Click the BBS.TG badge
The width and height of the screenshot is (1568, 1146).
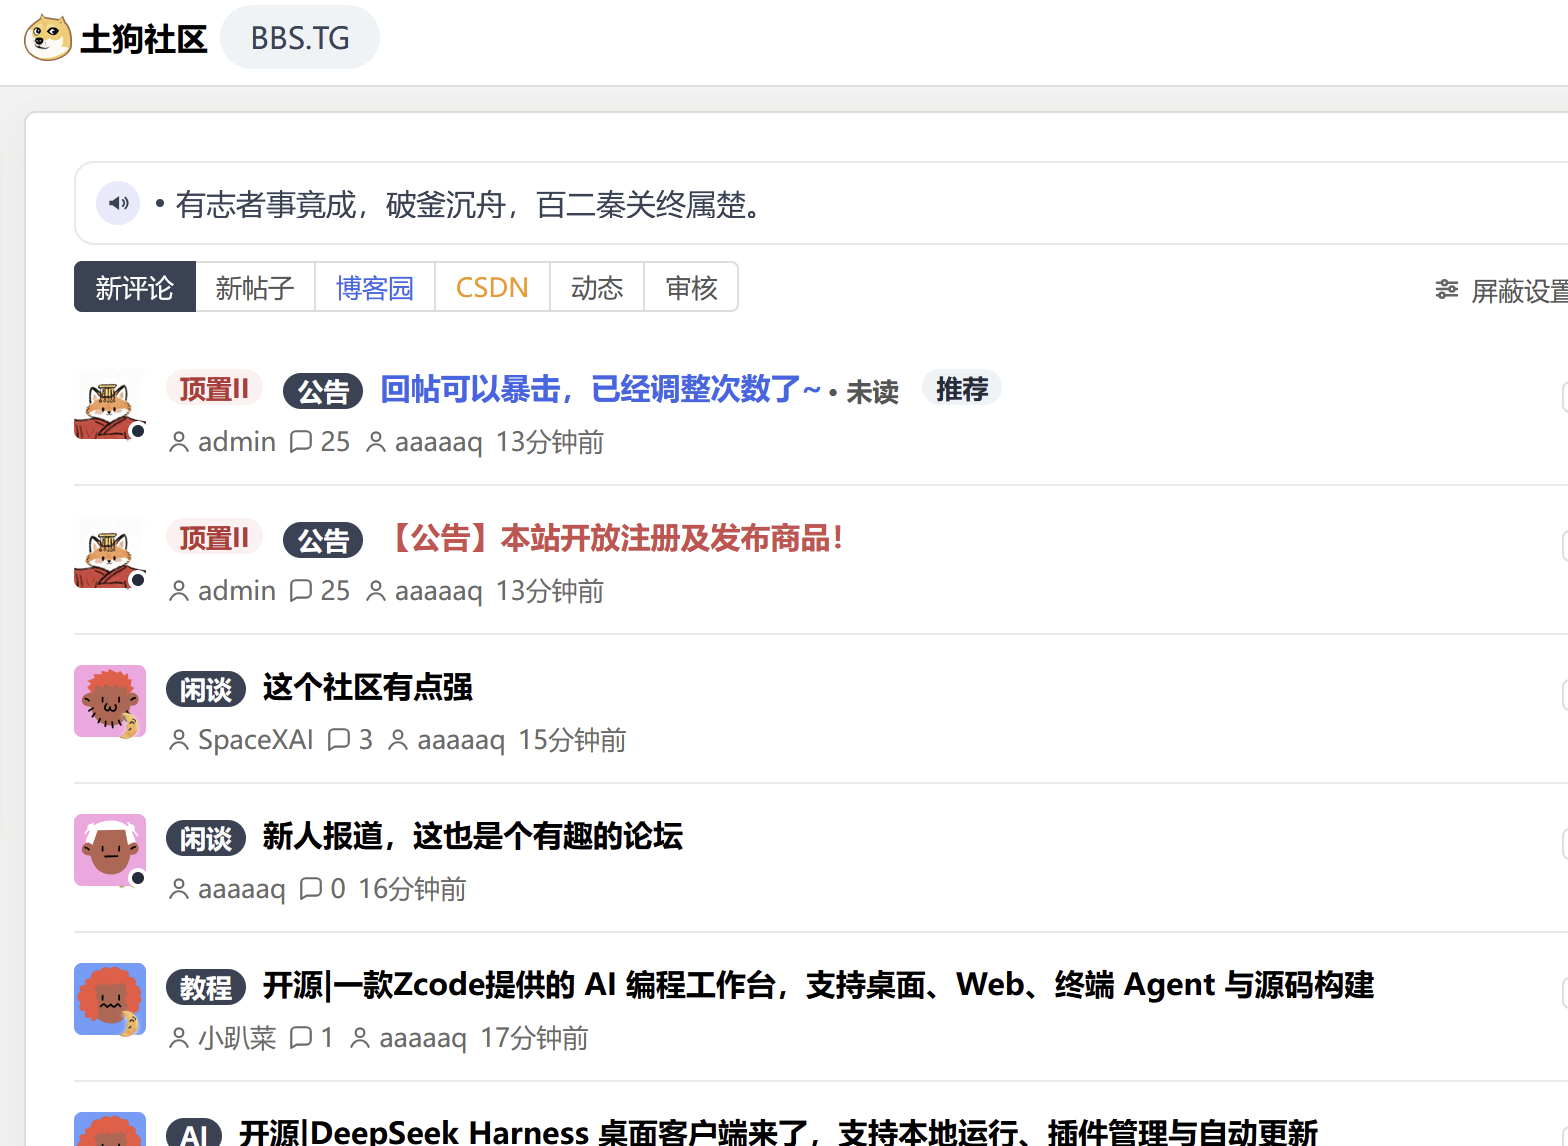(x=300, y=38)
